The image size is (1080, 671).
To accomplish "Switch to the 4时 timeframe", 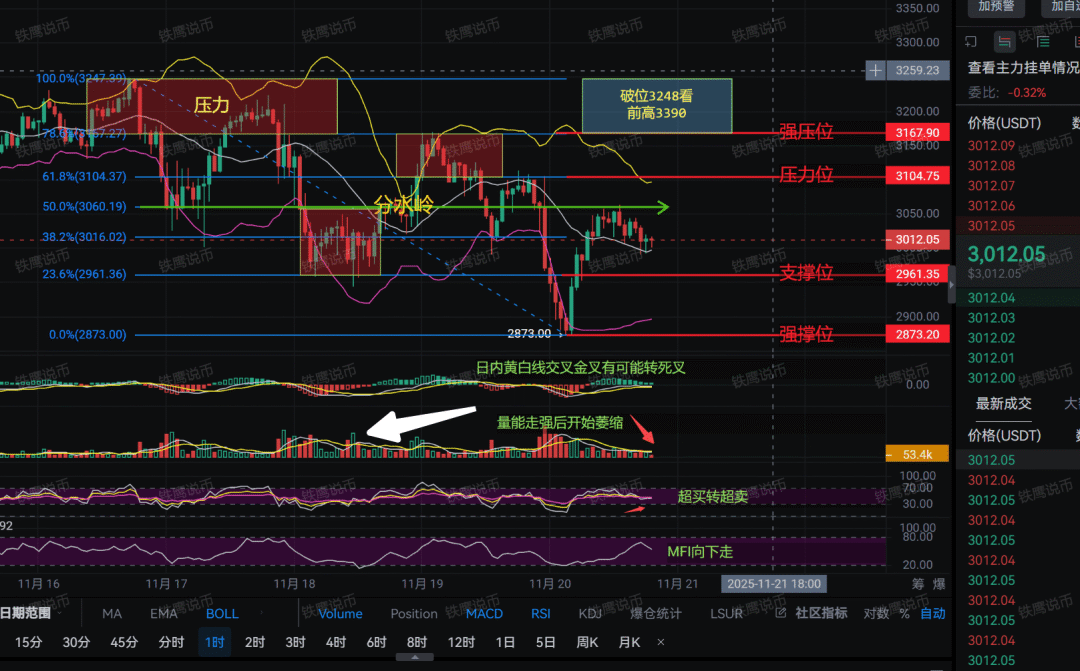I will (x=336, y=642).
